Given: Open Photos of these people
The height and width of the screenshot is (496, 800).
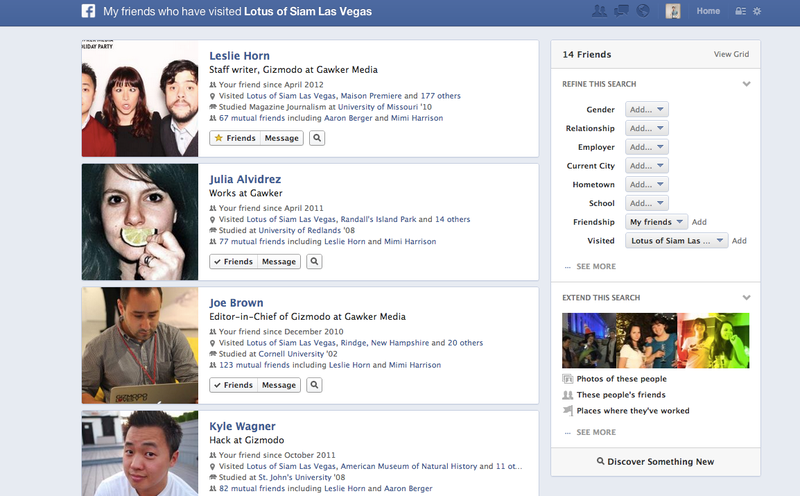Looking at the screenshot, I should [x=621, y=379].
